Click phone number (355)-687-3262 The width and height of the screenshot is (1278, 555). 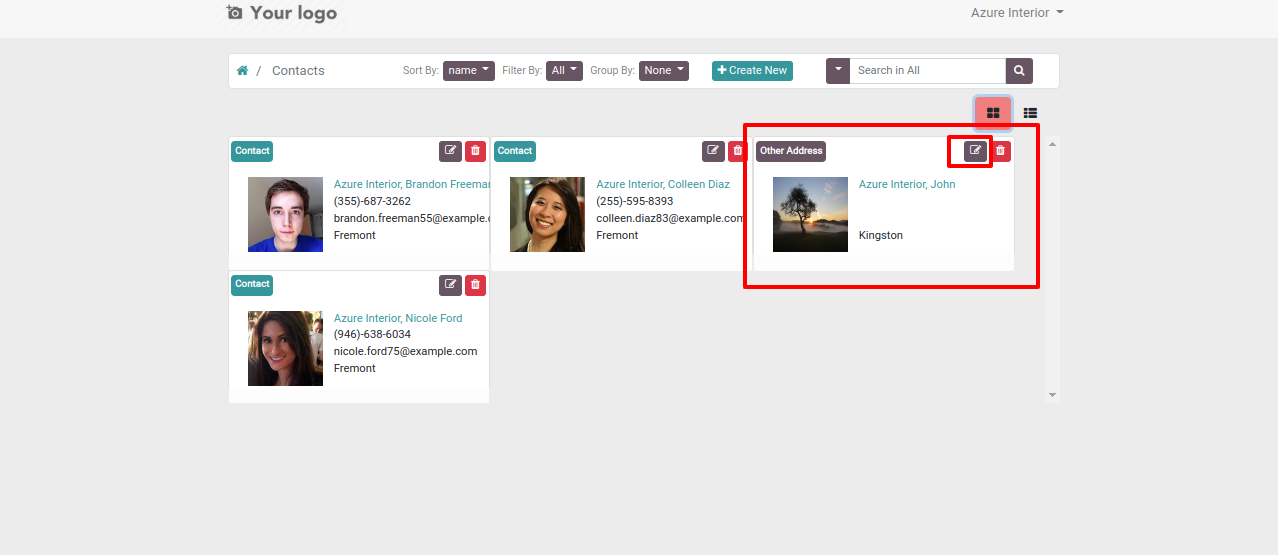(372, 201)
